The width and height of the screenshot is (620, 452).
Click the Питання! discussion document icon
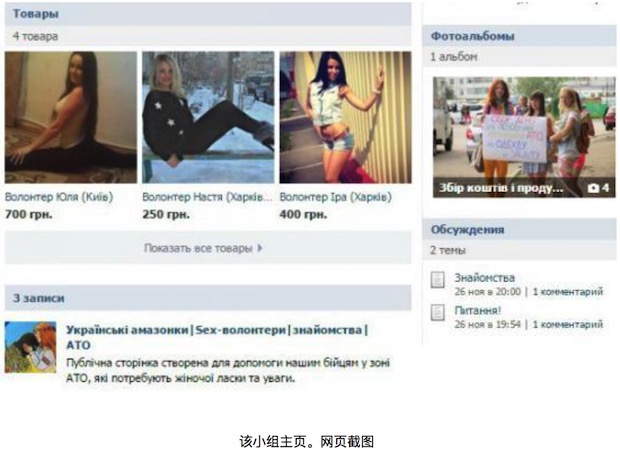pos(437,312)
